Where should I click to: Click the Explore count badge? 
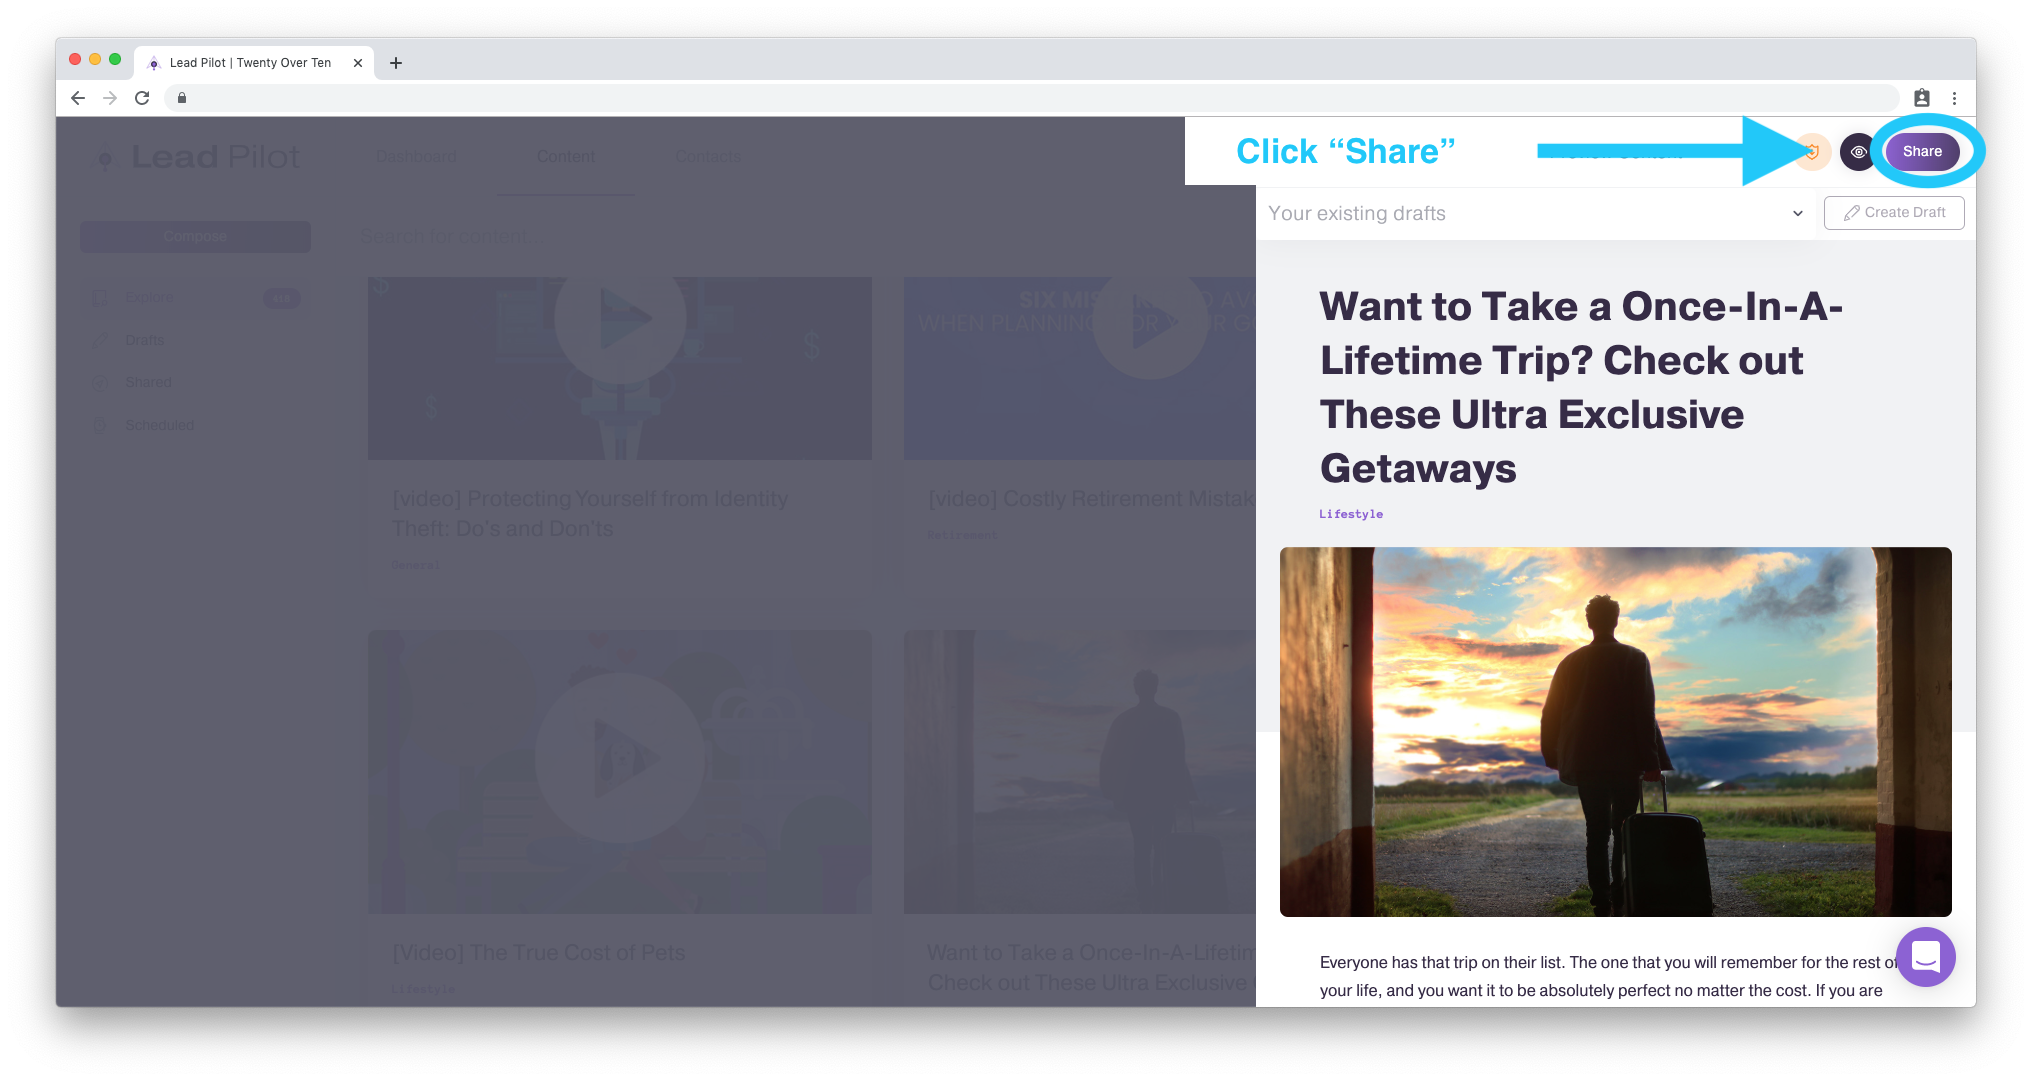(281, 298)
